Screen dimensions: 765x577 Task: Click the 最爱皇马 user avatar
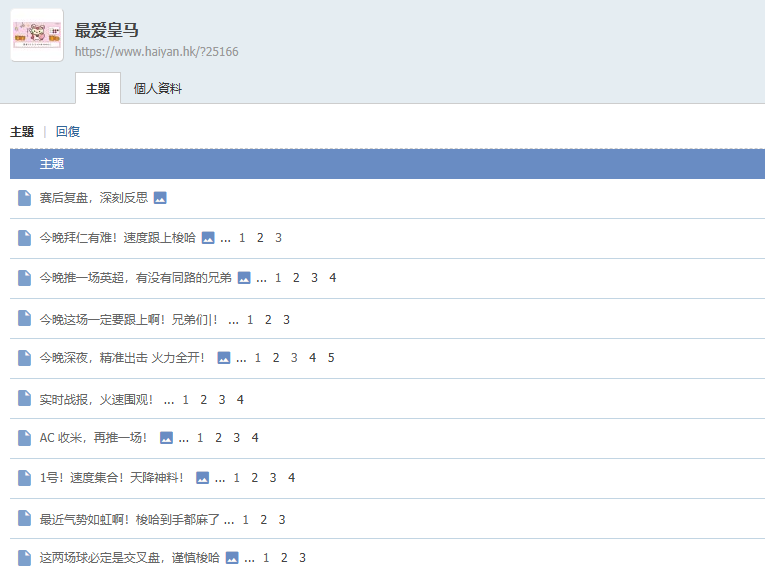click(x=37, y=35)
